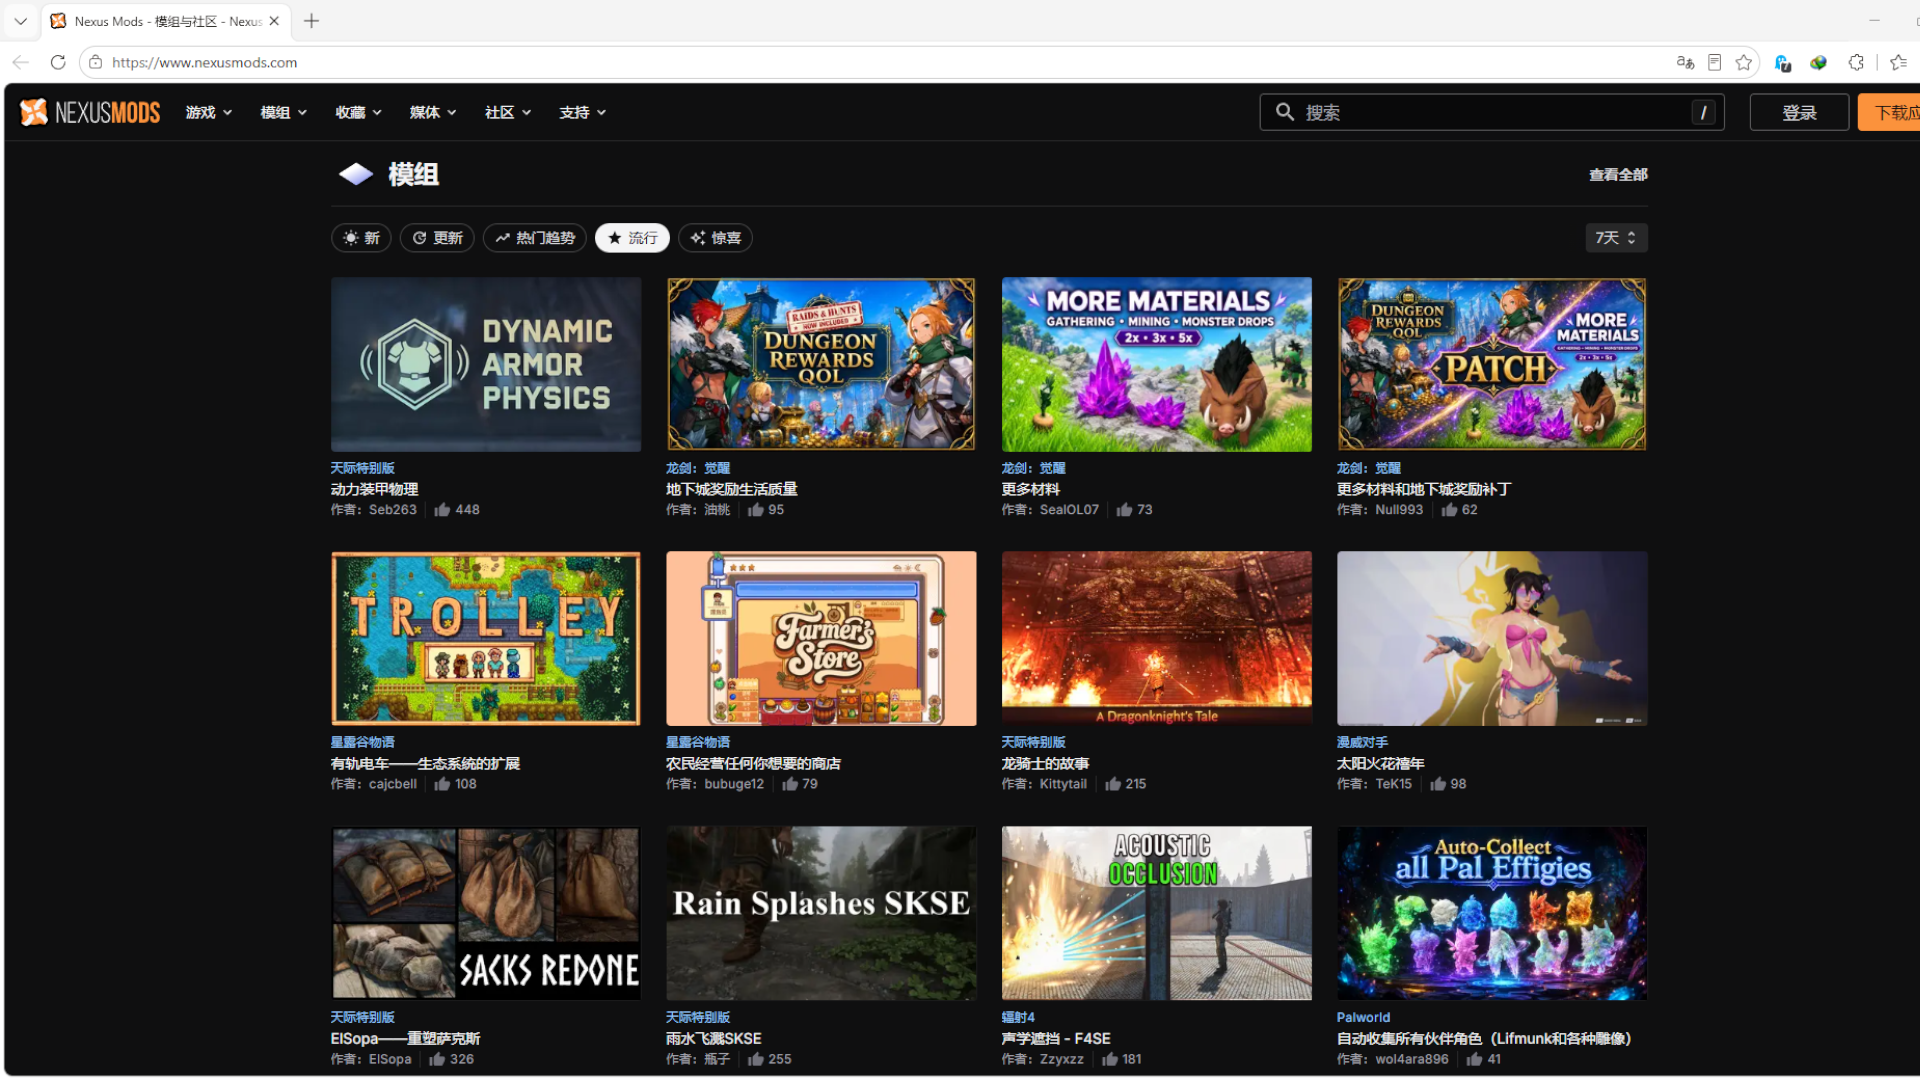Screen dimensions: 1920x1080
Task: Open the 有轨电车——生态系统的扩展 mod title
Action: tap(425, 764)
